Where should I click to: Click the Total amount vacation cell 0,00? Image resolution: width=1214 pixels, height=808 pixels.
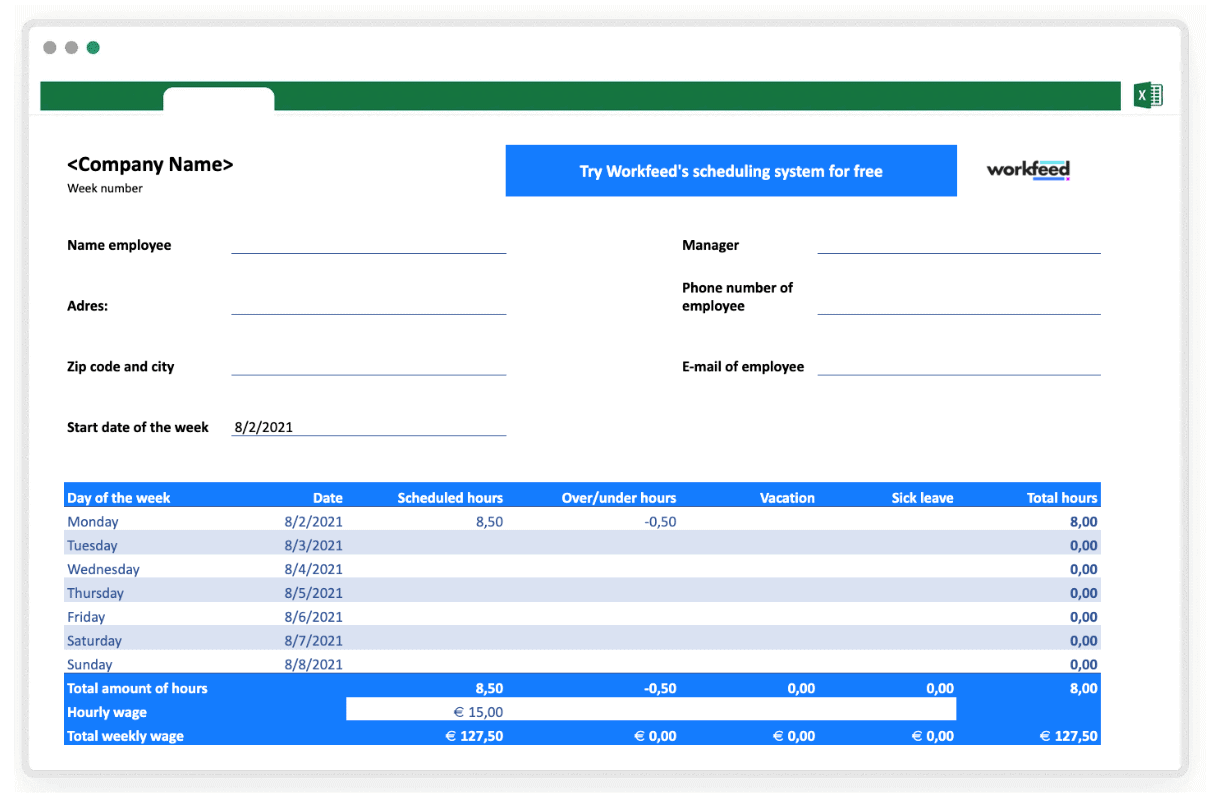(801, 688)
